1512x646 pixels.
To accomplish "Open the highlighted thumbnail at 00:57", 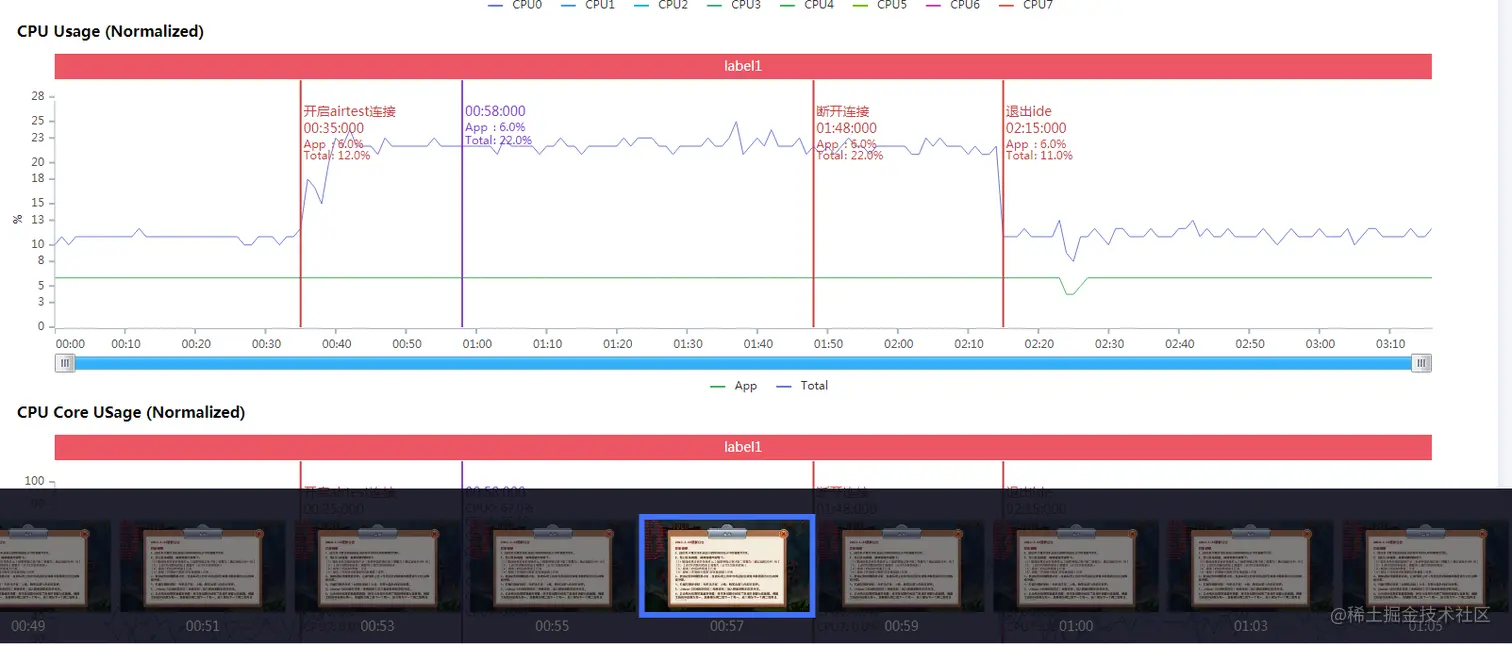I will click(727, 566).
